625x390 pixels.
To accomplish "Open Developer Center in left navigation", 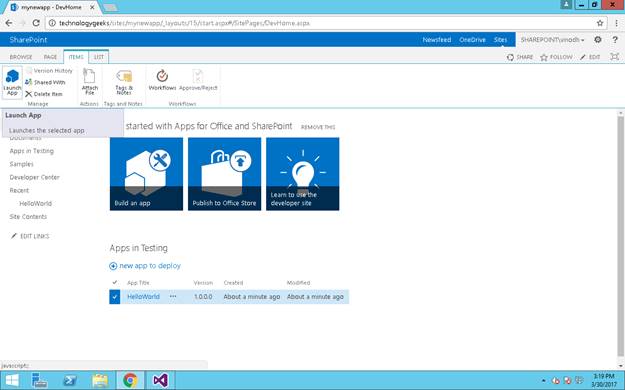I will click(x=34, y=177).
